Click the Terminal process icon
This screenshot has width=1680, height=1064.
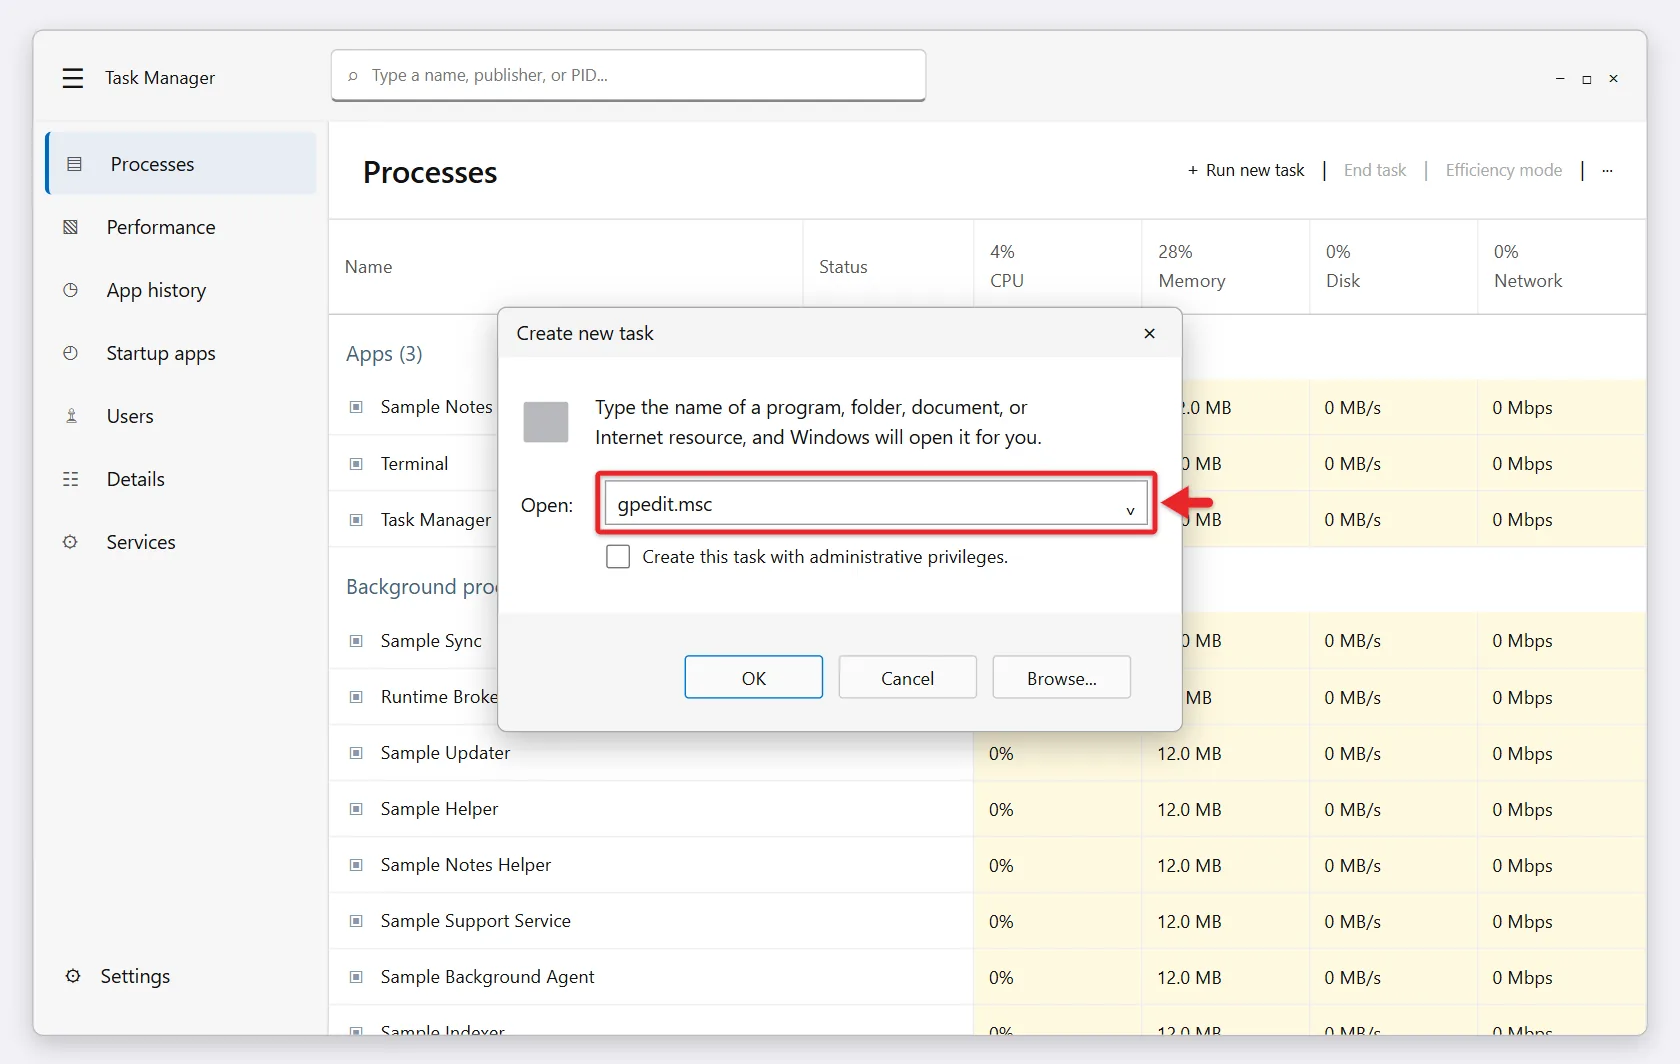(x=356, y=464)
